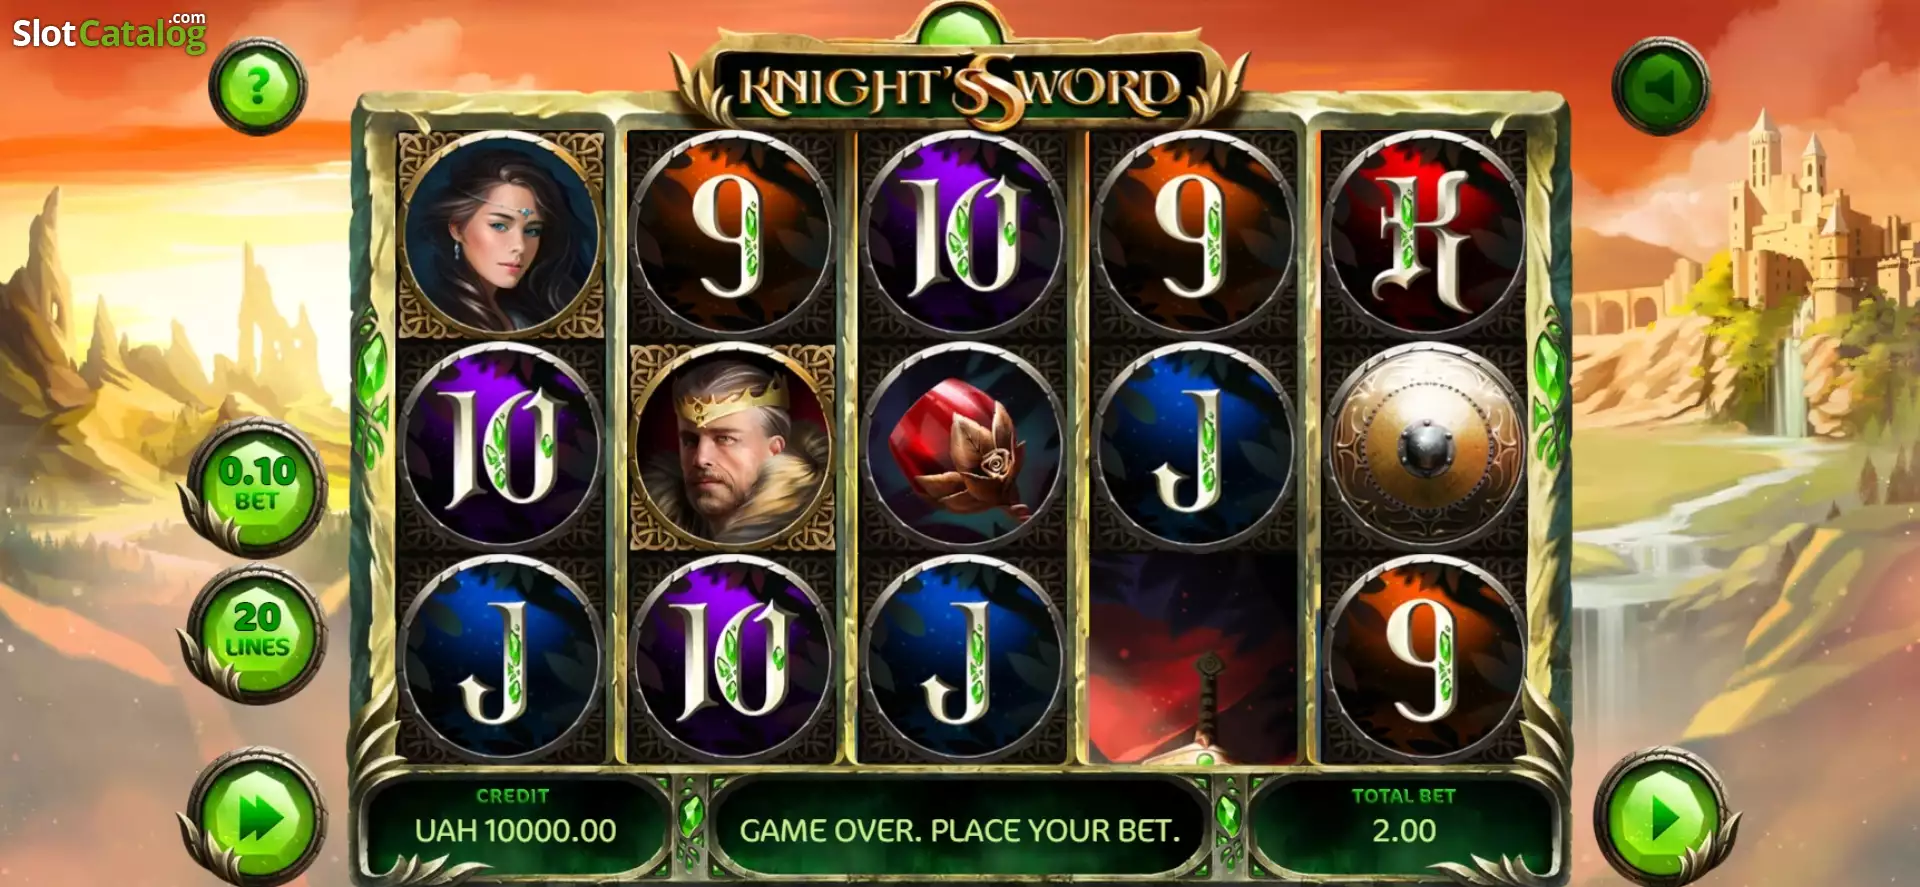Change the 0.10 BET amount
This screenshot has height=887, width=1920.
click(x=258, y=486)
